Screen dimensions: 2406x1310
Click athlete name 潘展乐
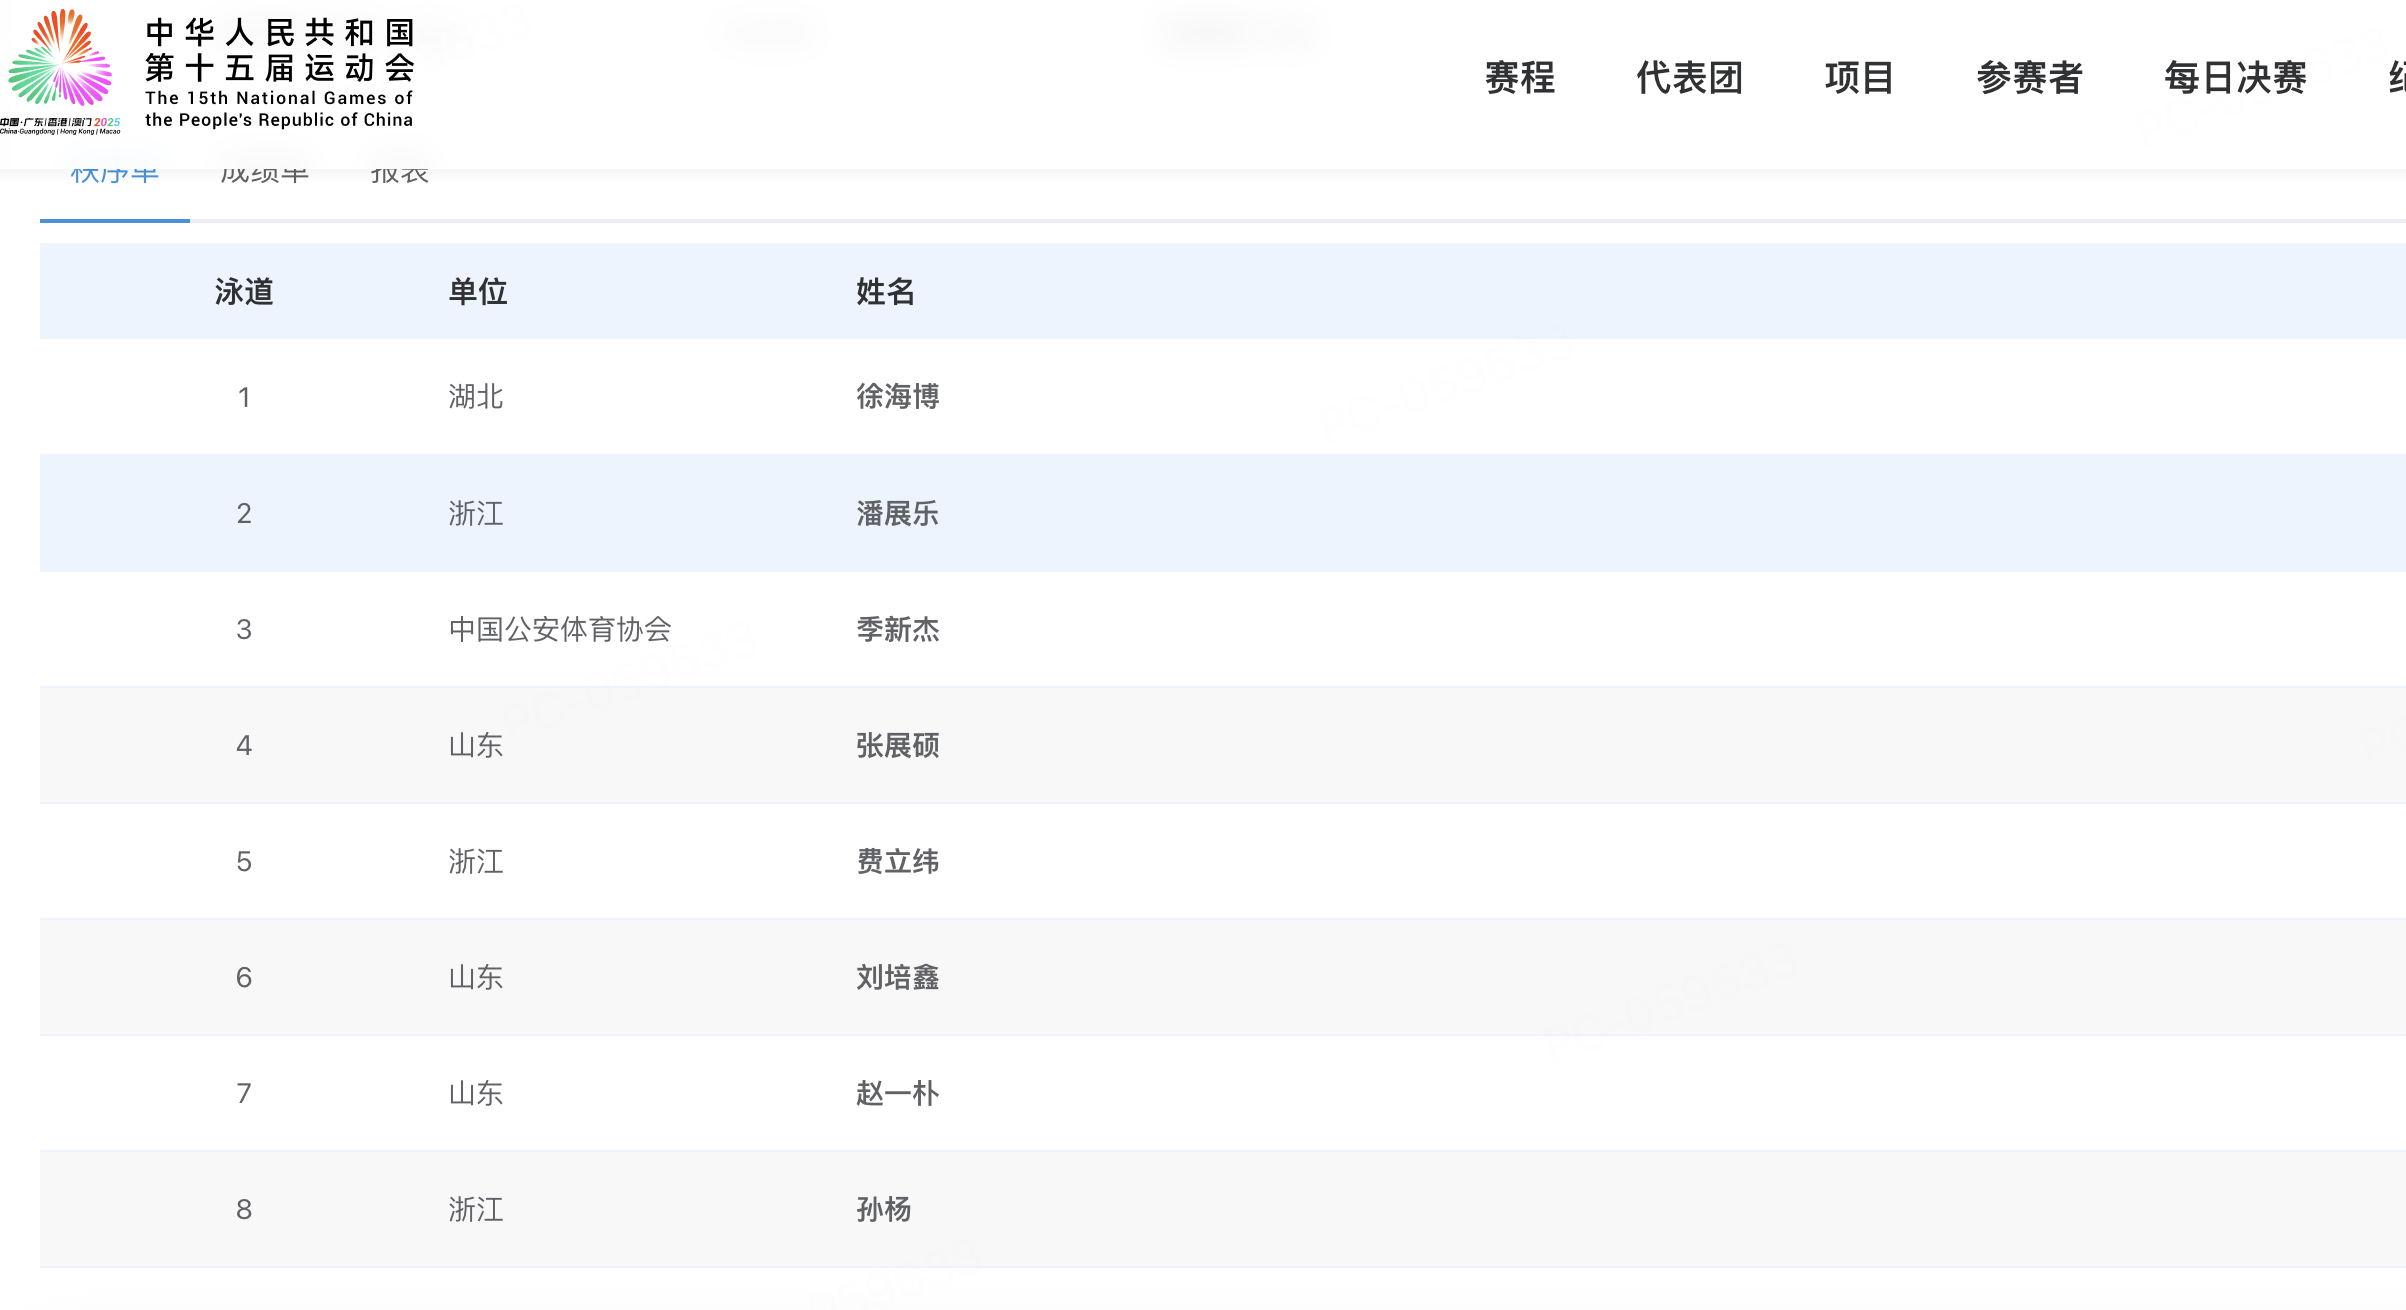coord(897,514)
